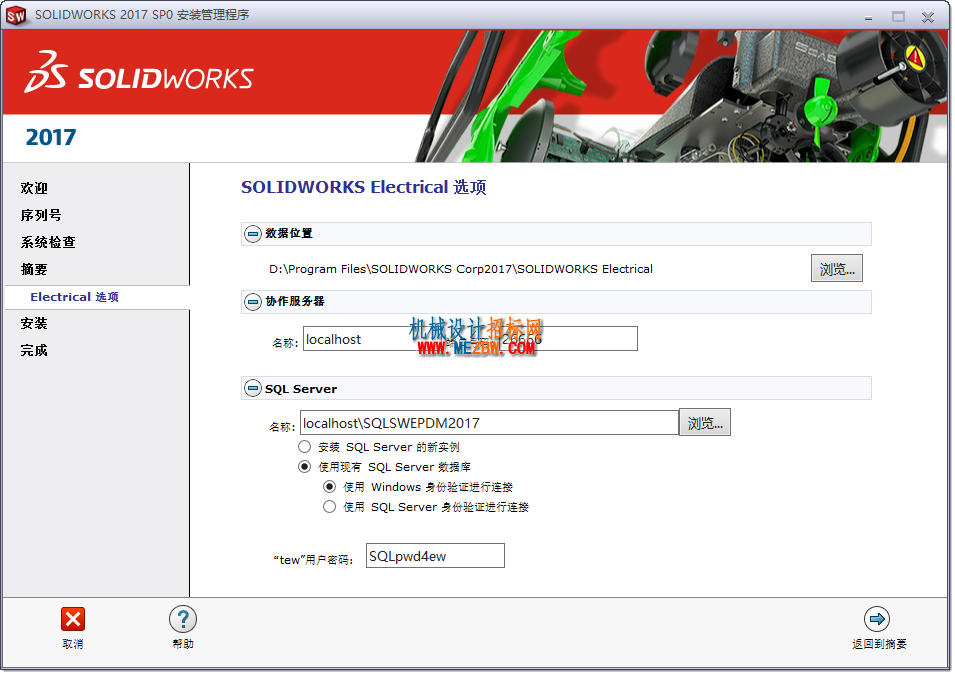Click the SQL Server name input field
The image size is (955, 675).
click(489, 423)
